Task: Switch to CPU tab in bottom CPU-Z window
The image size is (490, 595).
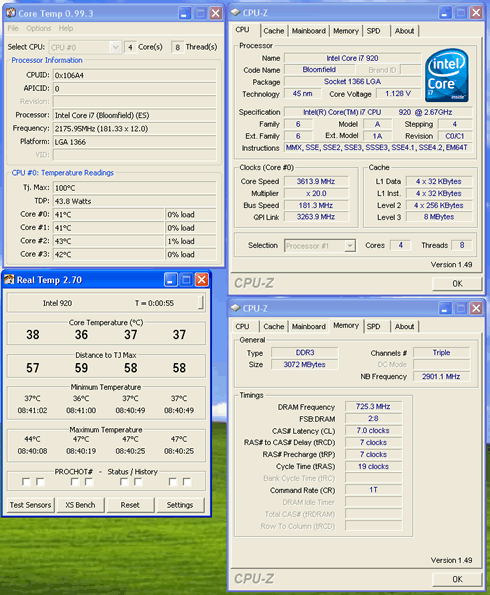Action: click(x=243, y=326)
